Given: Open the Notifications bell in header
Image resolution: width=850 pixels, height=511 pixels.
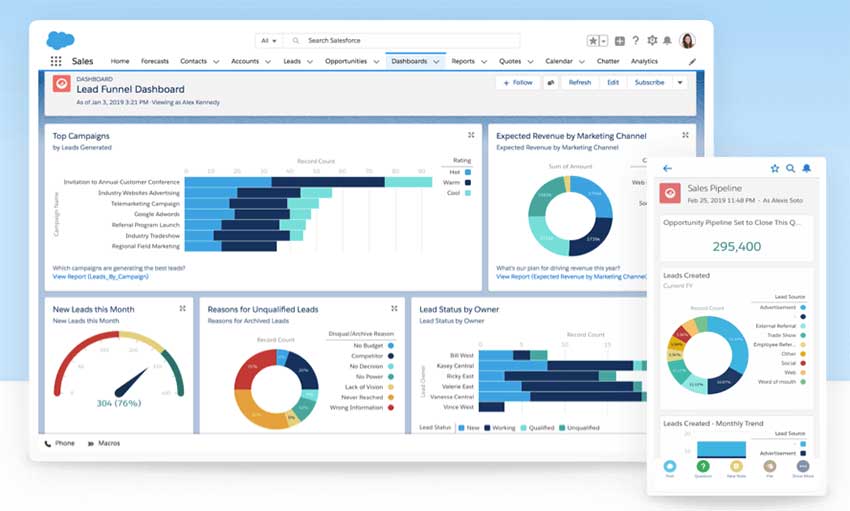Looking at the screenshot, I should (667, 41).
